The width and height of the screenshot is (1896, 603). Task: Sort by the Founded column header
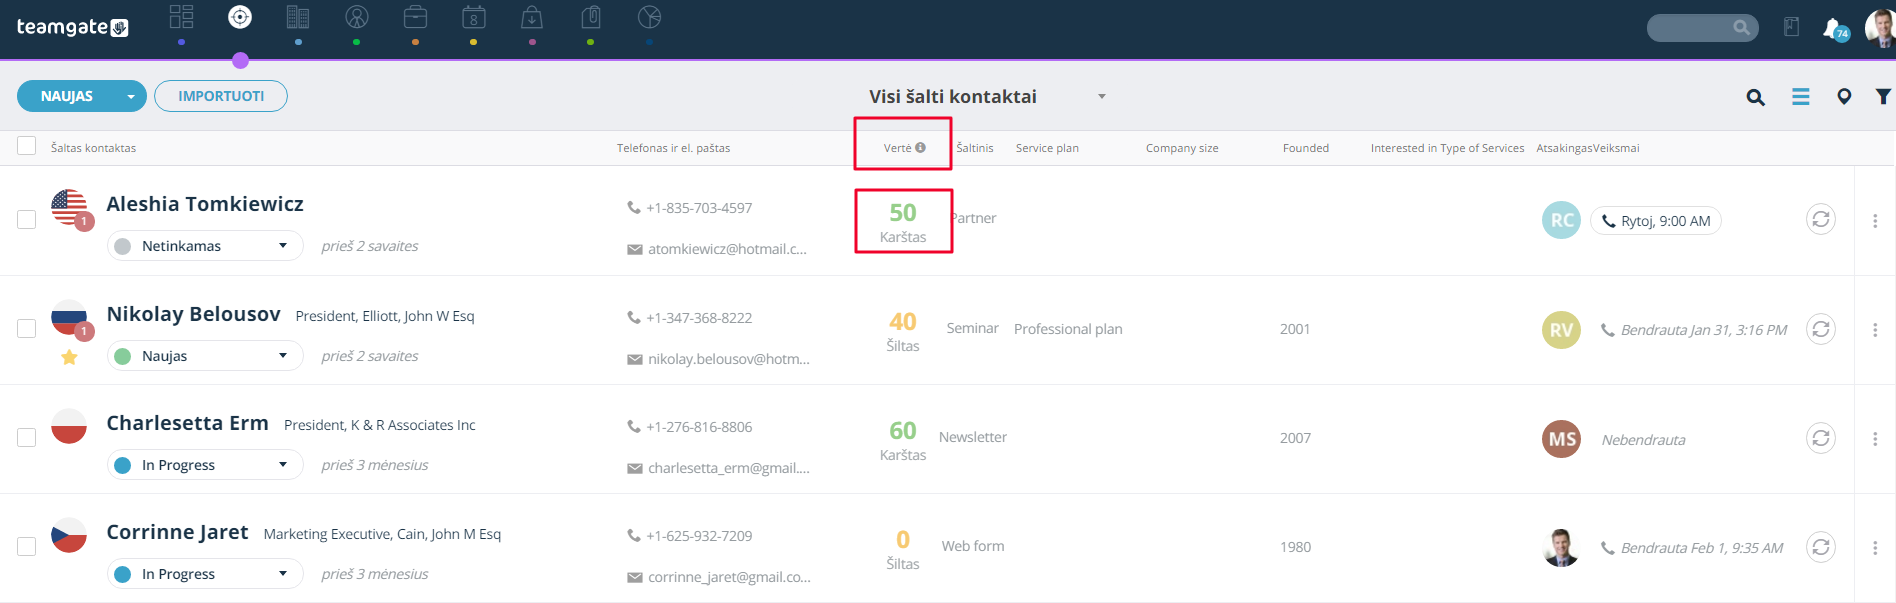[1306, 148]
